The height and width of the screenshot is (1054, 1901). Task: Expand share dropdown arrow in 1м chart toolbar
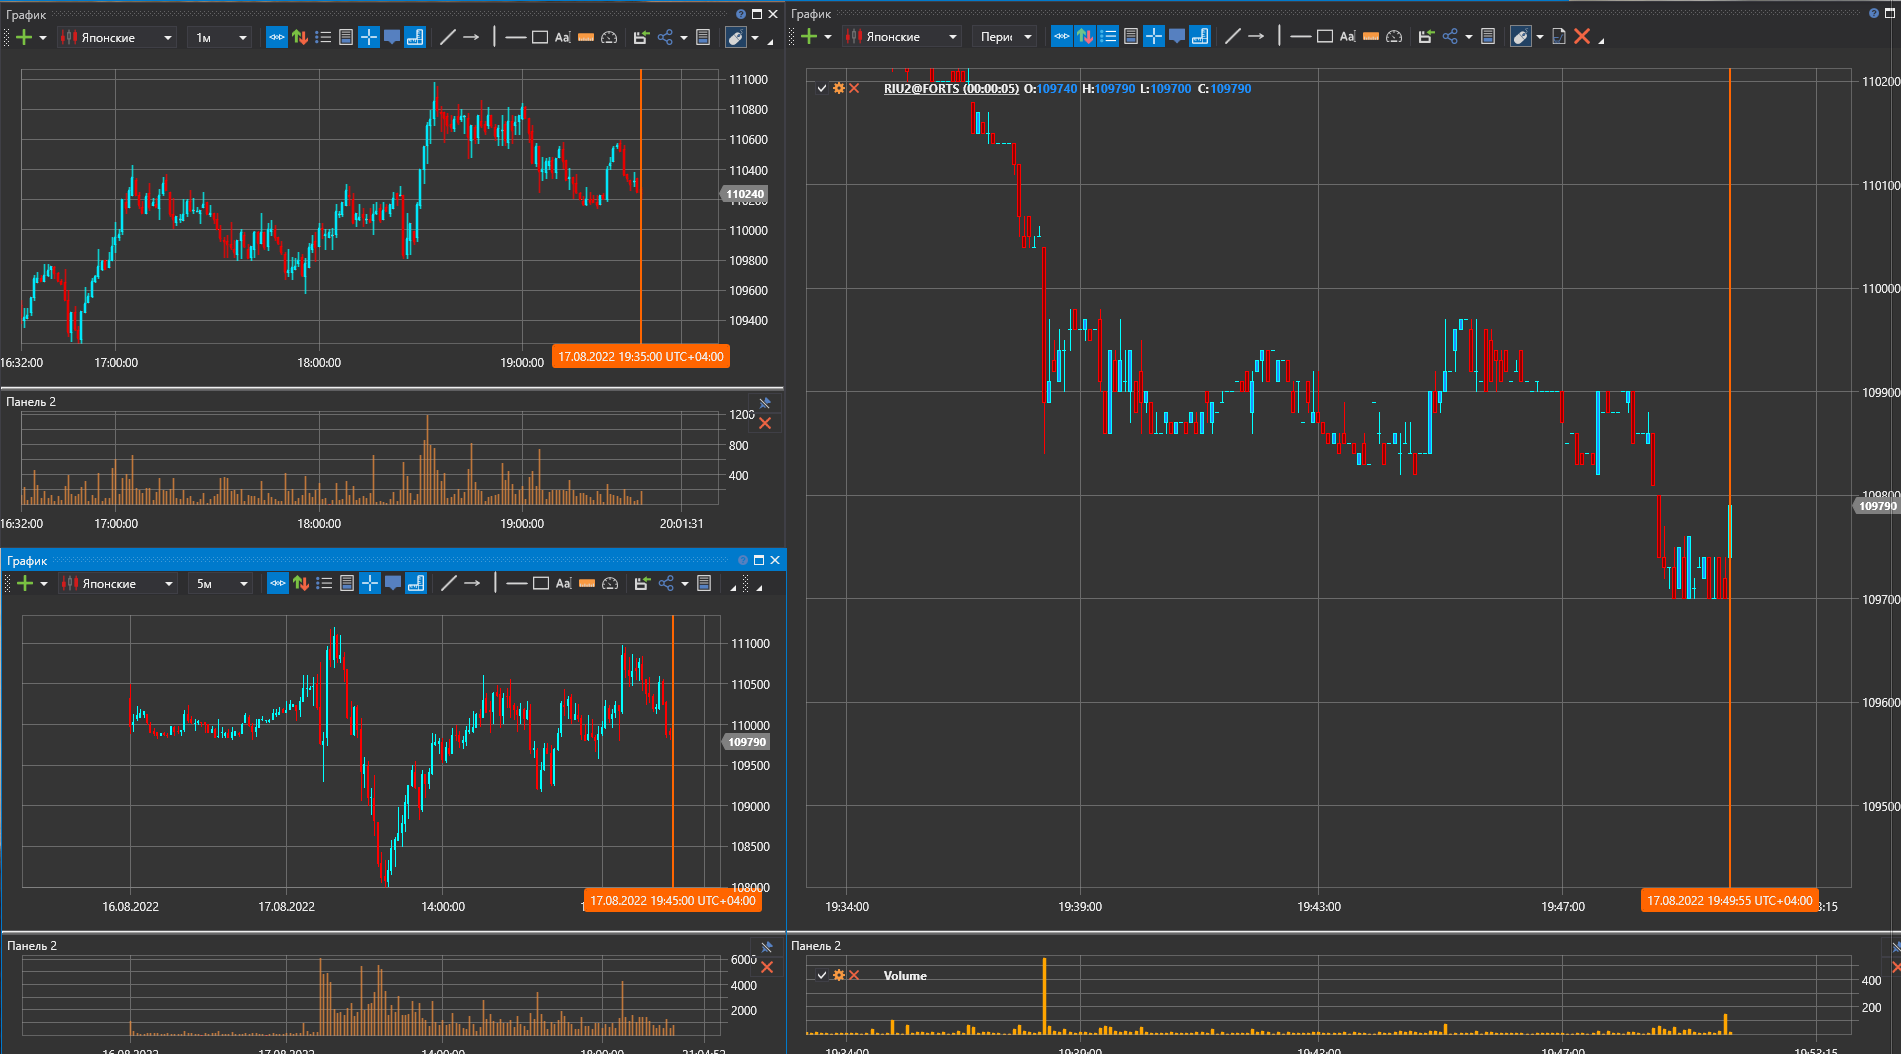click(684, 38)
